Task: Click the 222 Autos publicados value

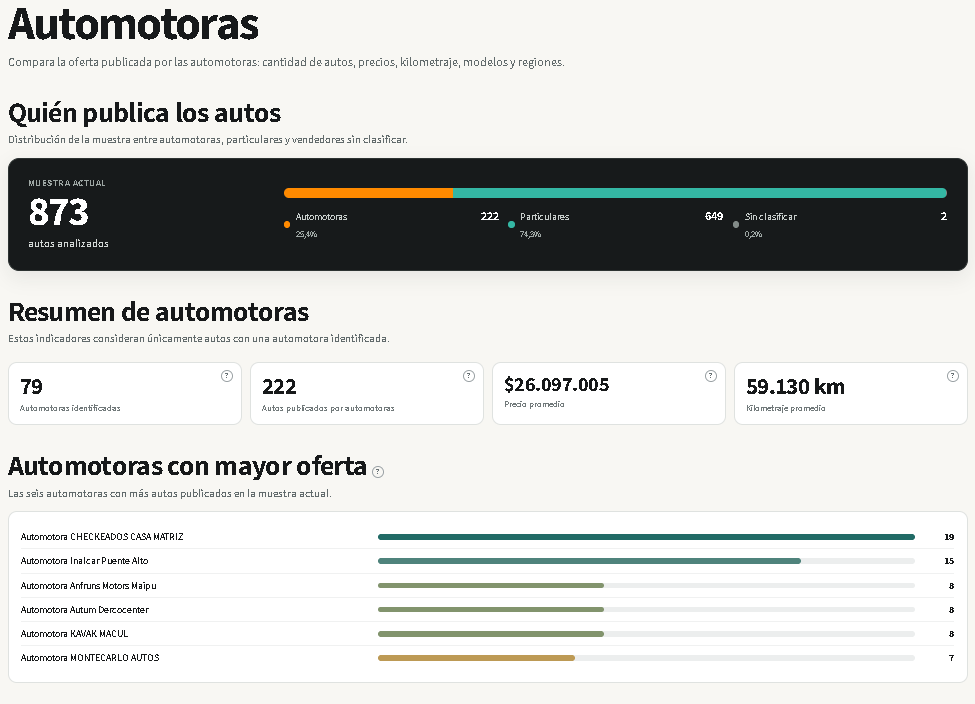Action: (279, 387)
